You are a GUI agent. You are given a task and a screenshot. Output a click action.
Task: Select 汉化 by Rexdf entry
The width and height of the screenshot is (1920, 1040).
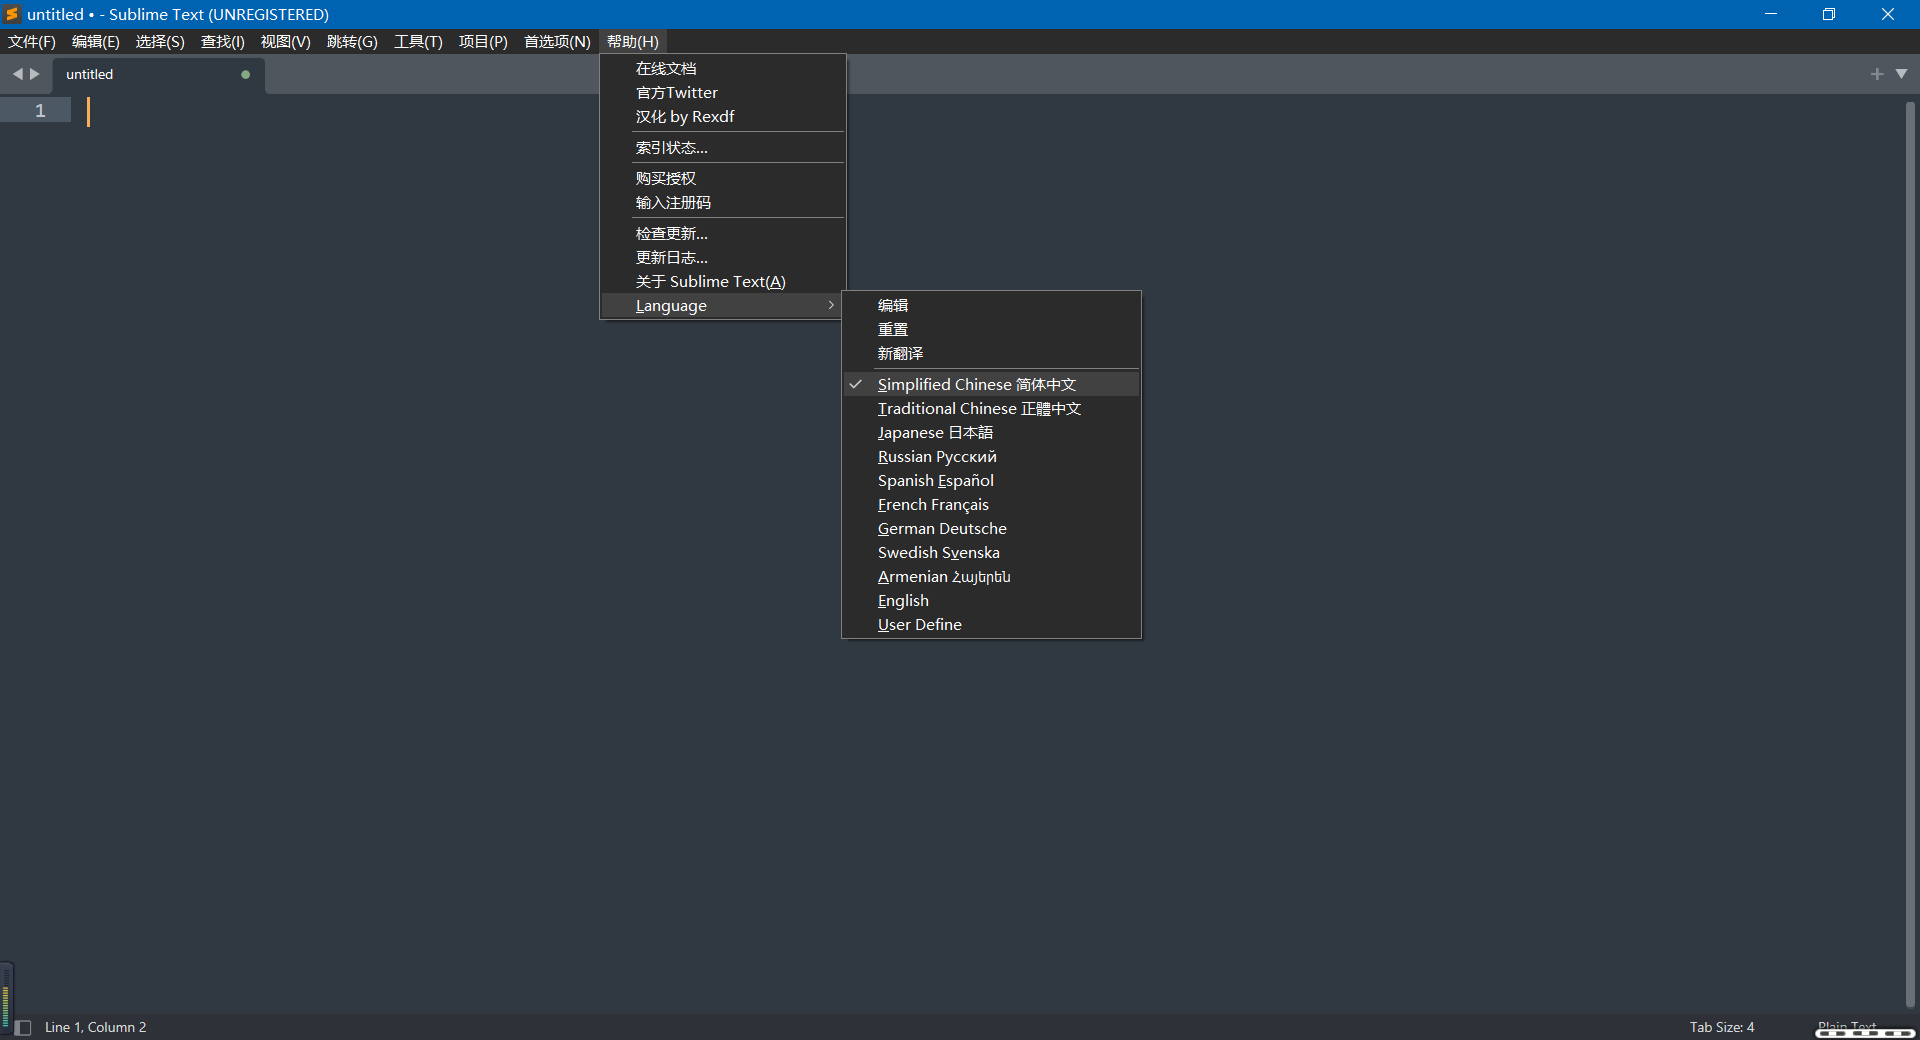pyautogui.click(x=723, y=117)
